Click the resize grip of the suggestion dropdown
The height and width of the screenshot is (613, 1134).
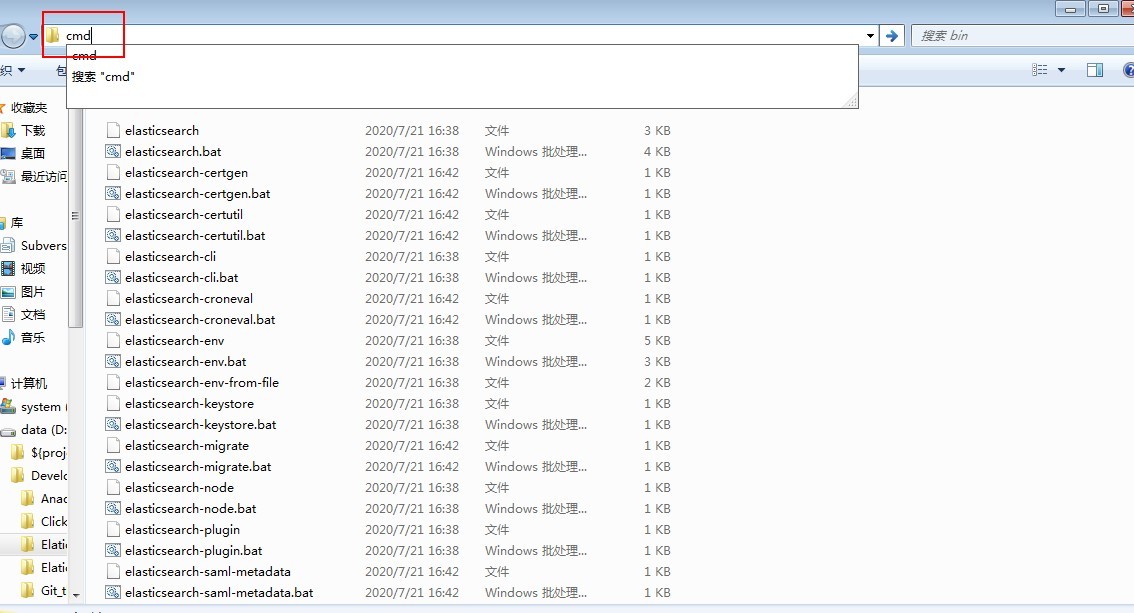(x=851, y=101)
